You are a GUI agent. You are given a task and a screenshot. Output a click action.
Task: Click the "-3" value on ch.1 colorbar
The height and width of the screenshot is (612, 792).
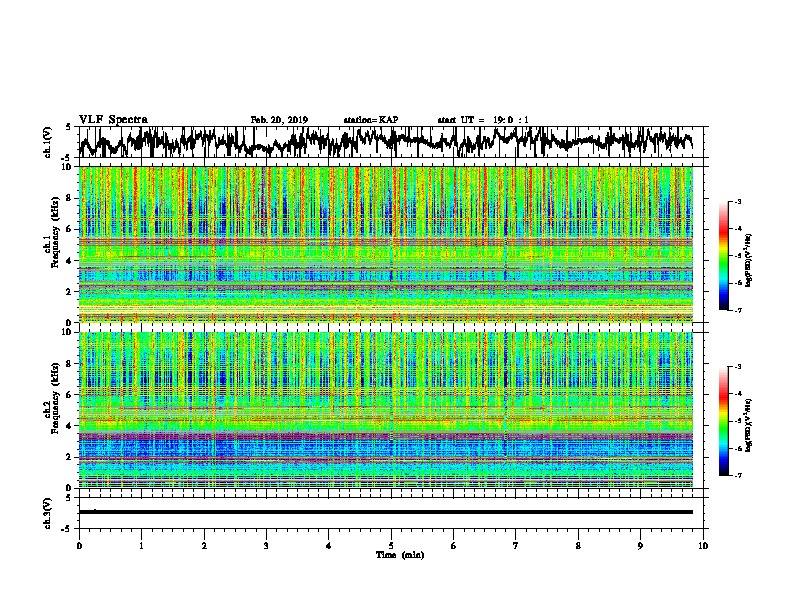tap(737, 202)
